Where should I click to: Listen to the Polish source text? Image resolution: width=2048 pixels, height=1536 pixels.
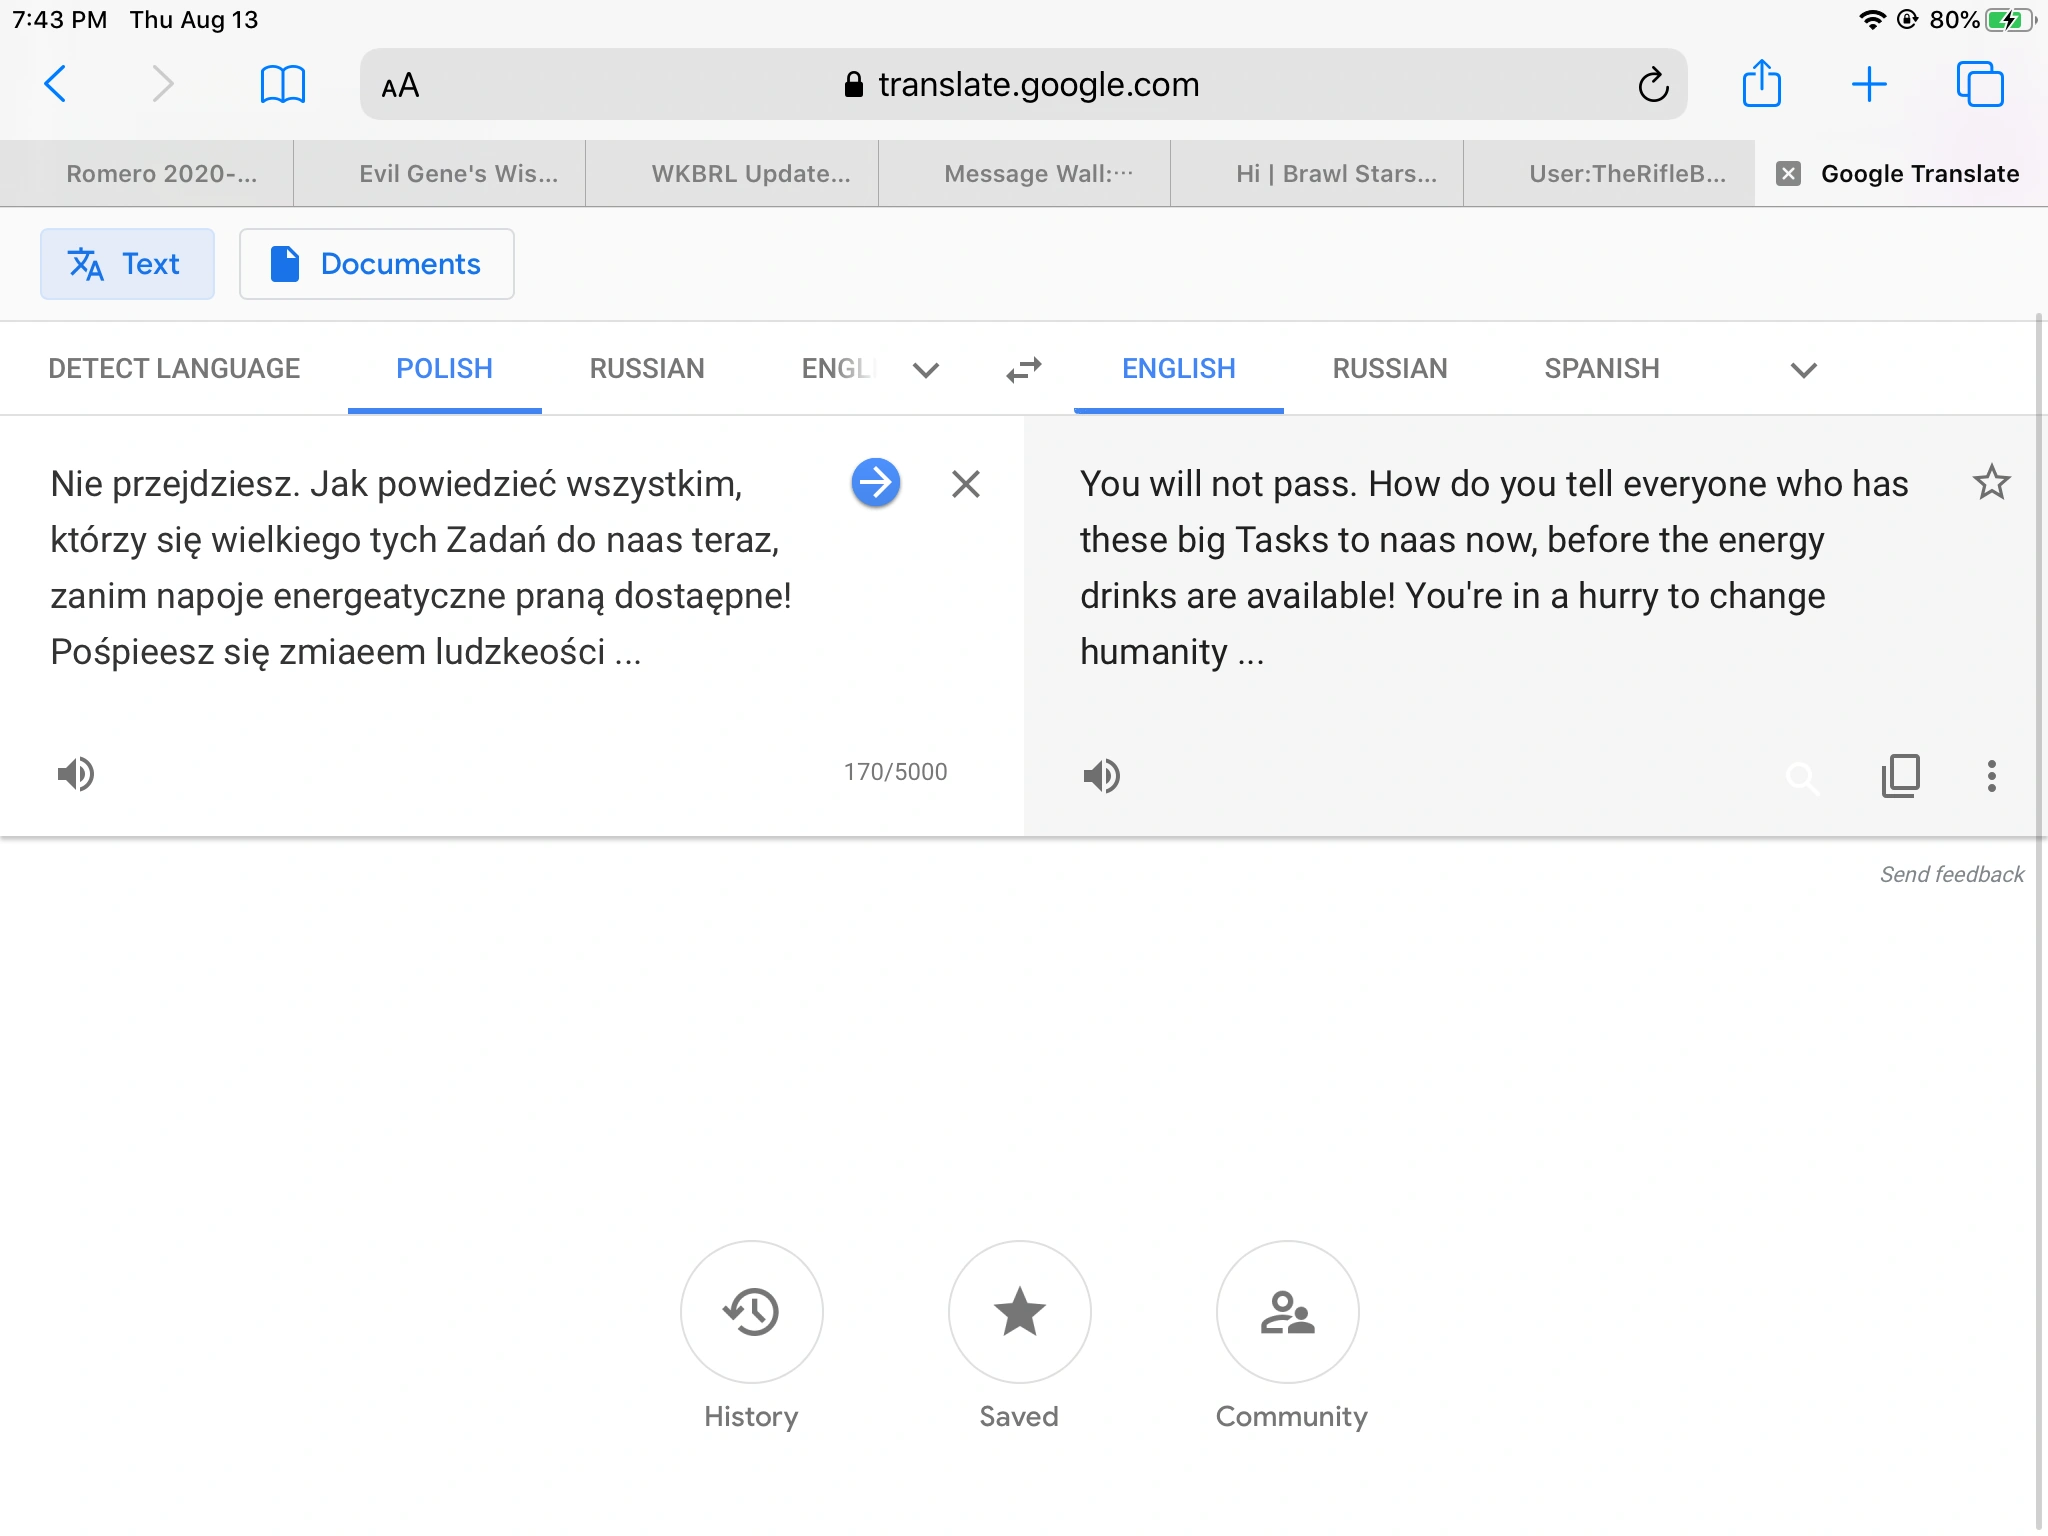pos(76,773)
